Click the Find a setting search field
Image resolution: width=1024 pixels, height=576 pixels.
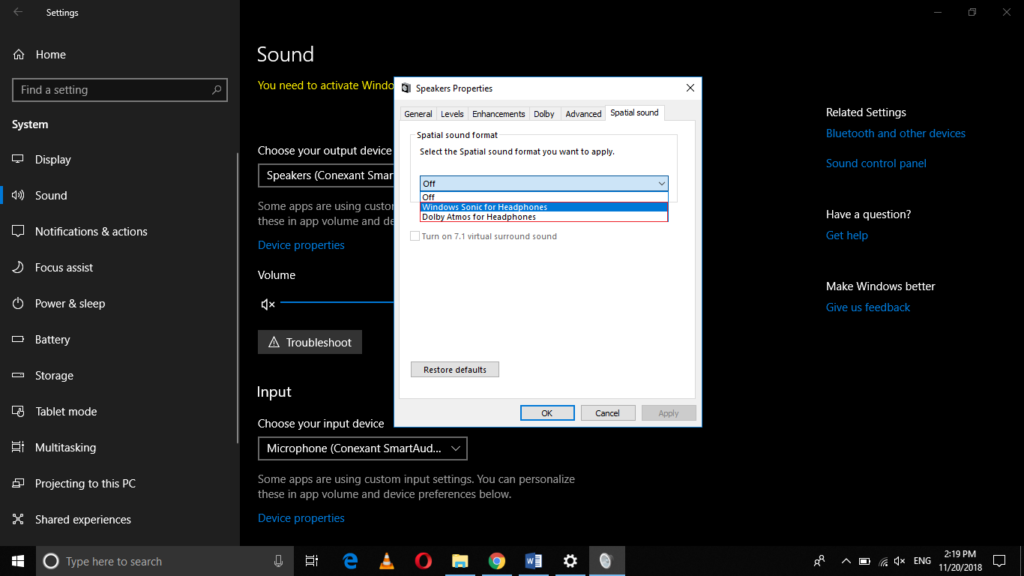tap(120, 90)
